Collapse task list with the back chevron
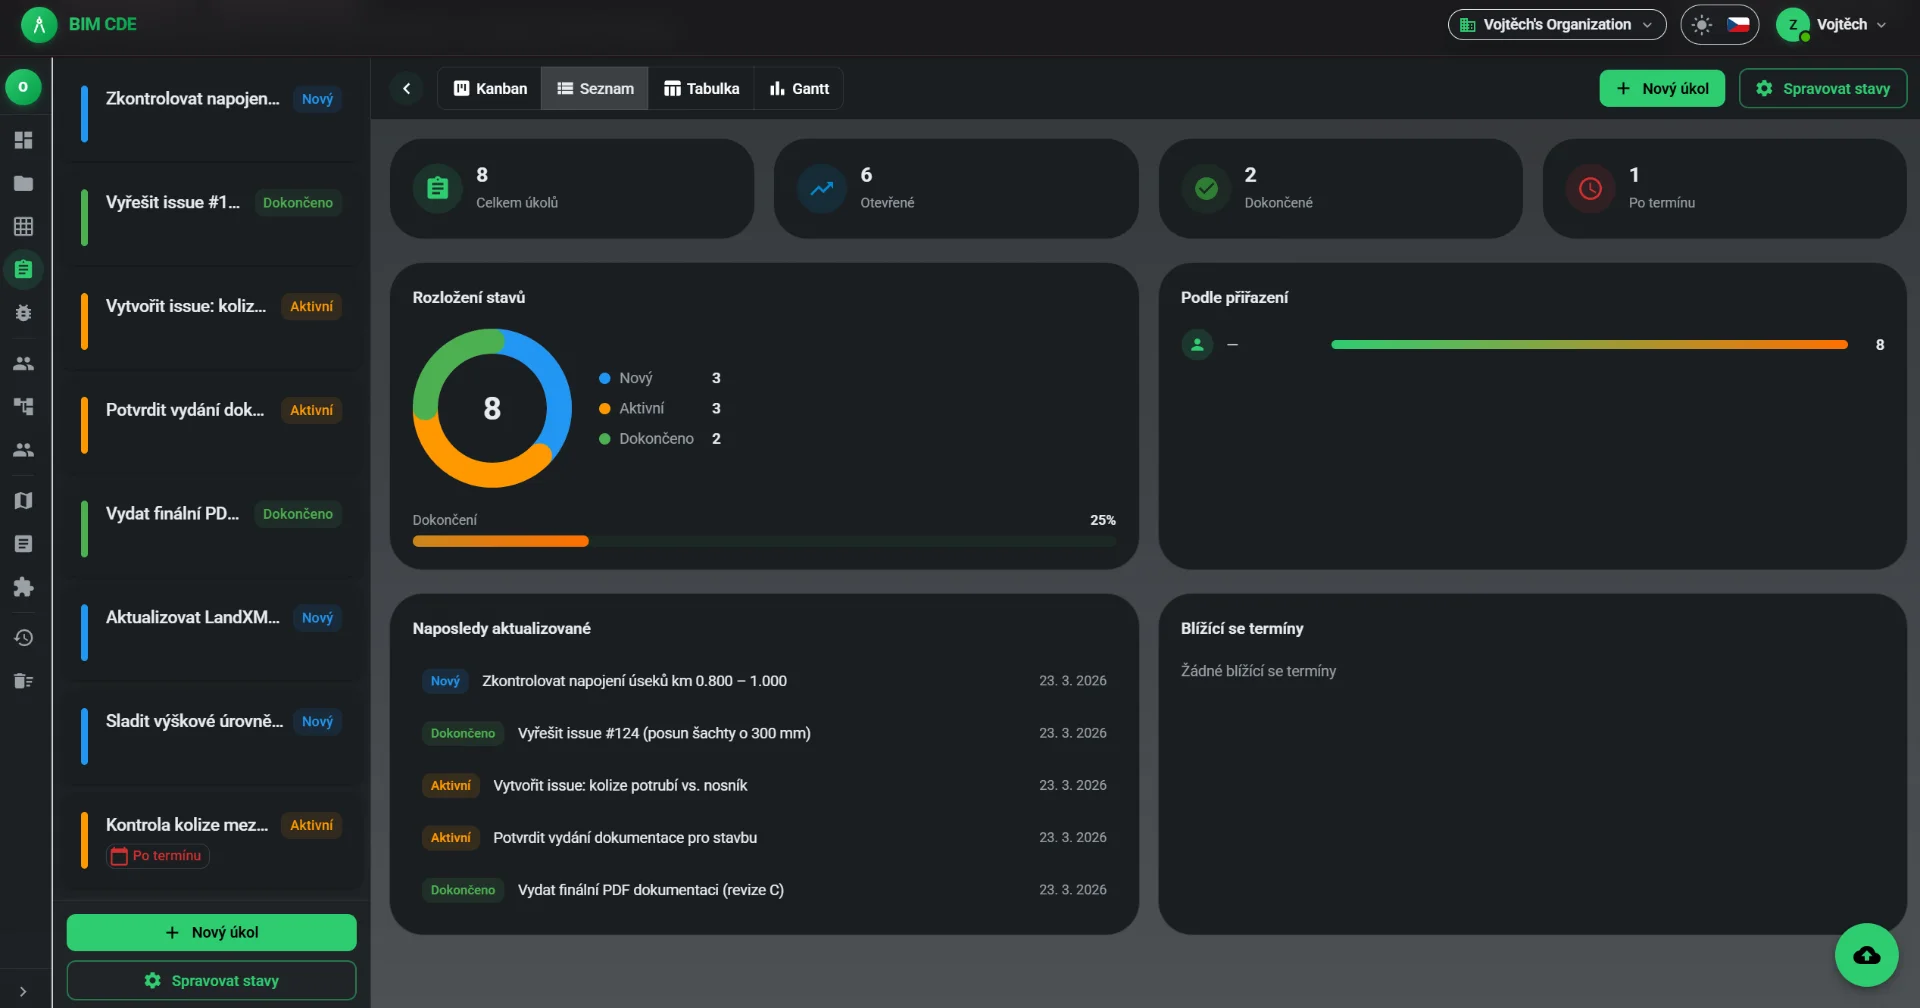This screenshot has width=1920, height=1008. [406, 88]
